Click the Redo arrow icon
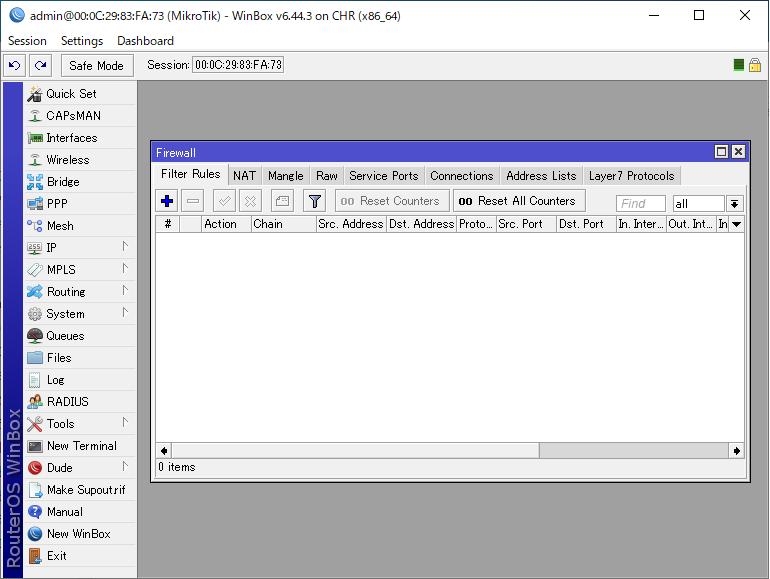This screenshot has height=579, width=770. click(x=41, y=65)
